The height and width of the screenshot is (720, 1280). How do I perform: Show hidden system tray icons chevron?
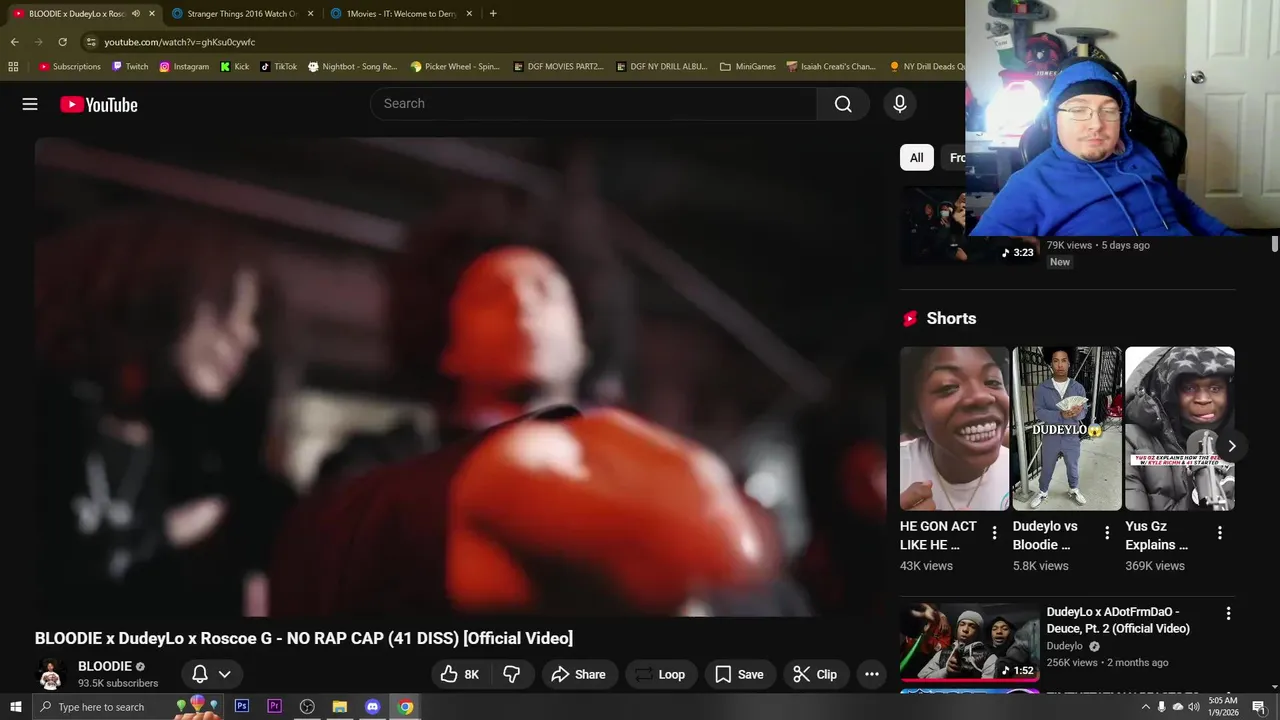pos(1145,707)
